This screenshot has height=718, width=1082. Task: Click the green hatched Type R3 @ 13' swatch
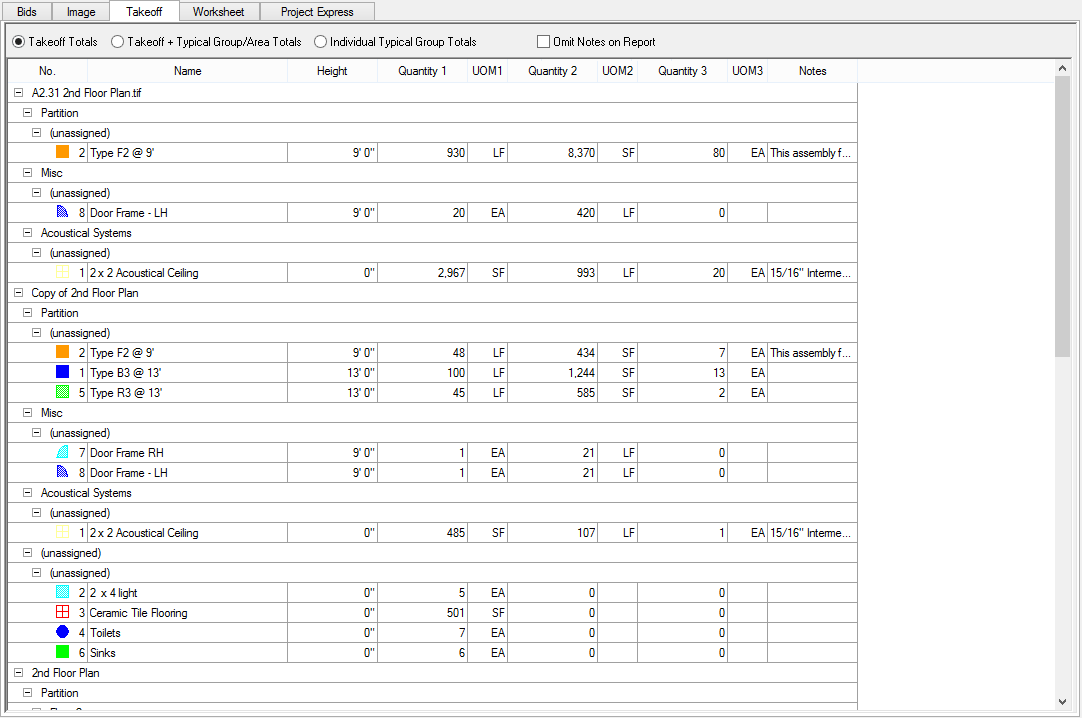[x=63, y=392]
